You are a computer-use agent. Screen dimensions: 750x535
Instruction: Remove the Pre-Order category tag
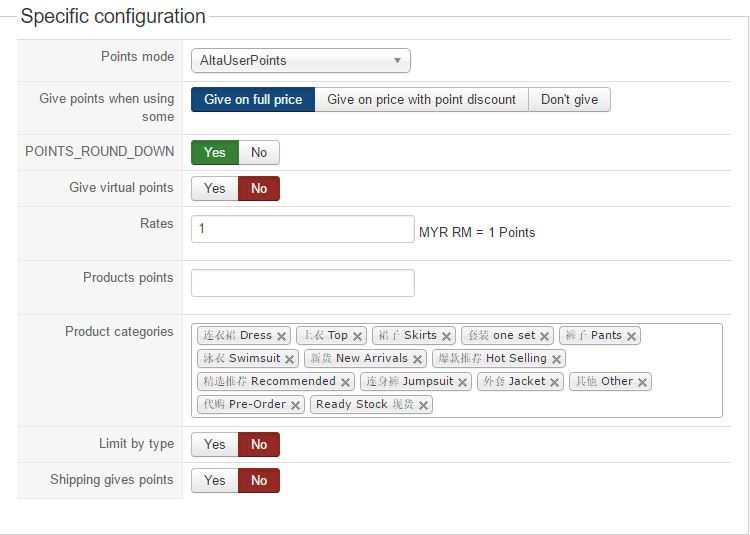point(295,405)
